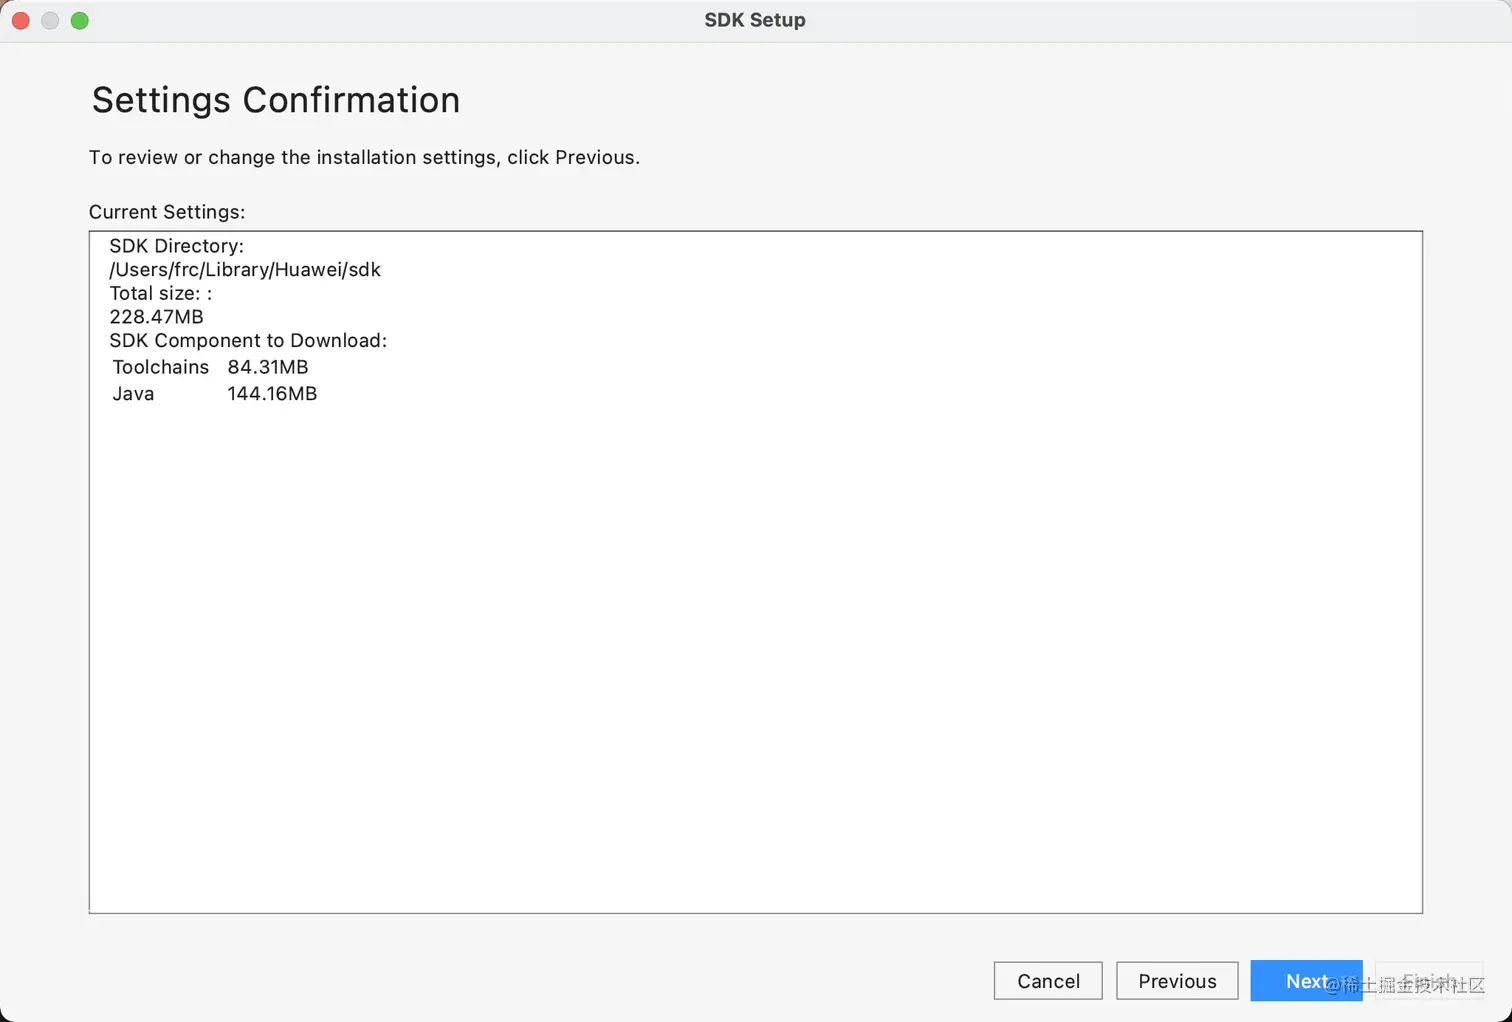Click the grayed-out Finish button

[1429, 981]
